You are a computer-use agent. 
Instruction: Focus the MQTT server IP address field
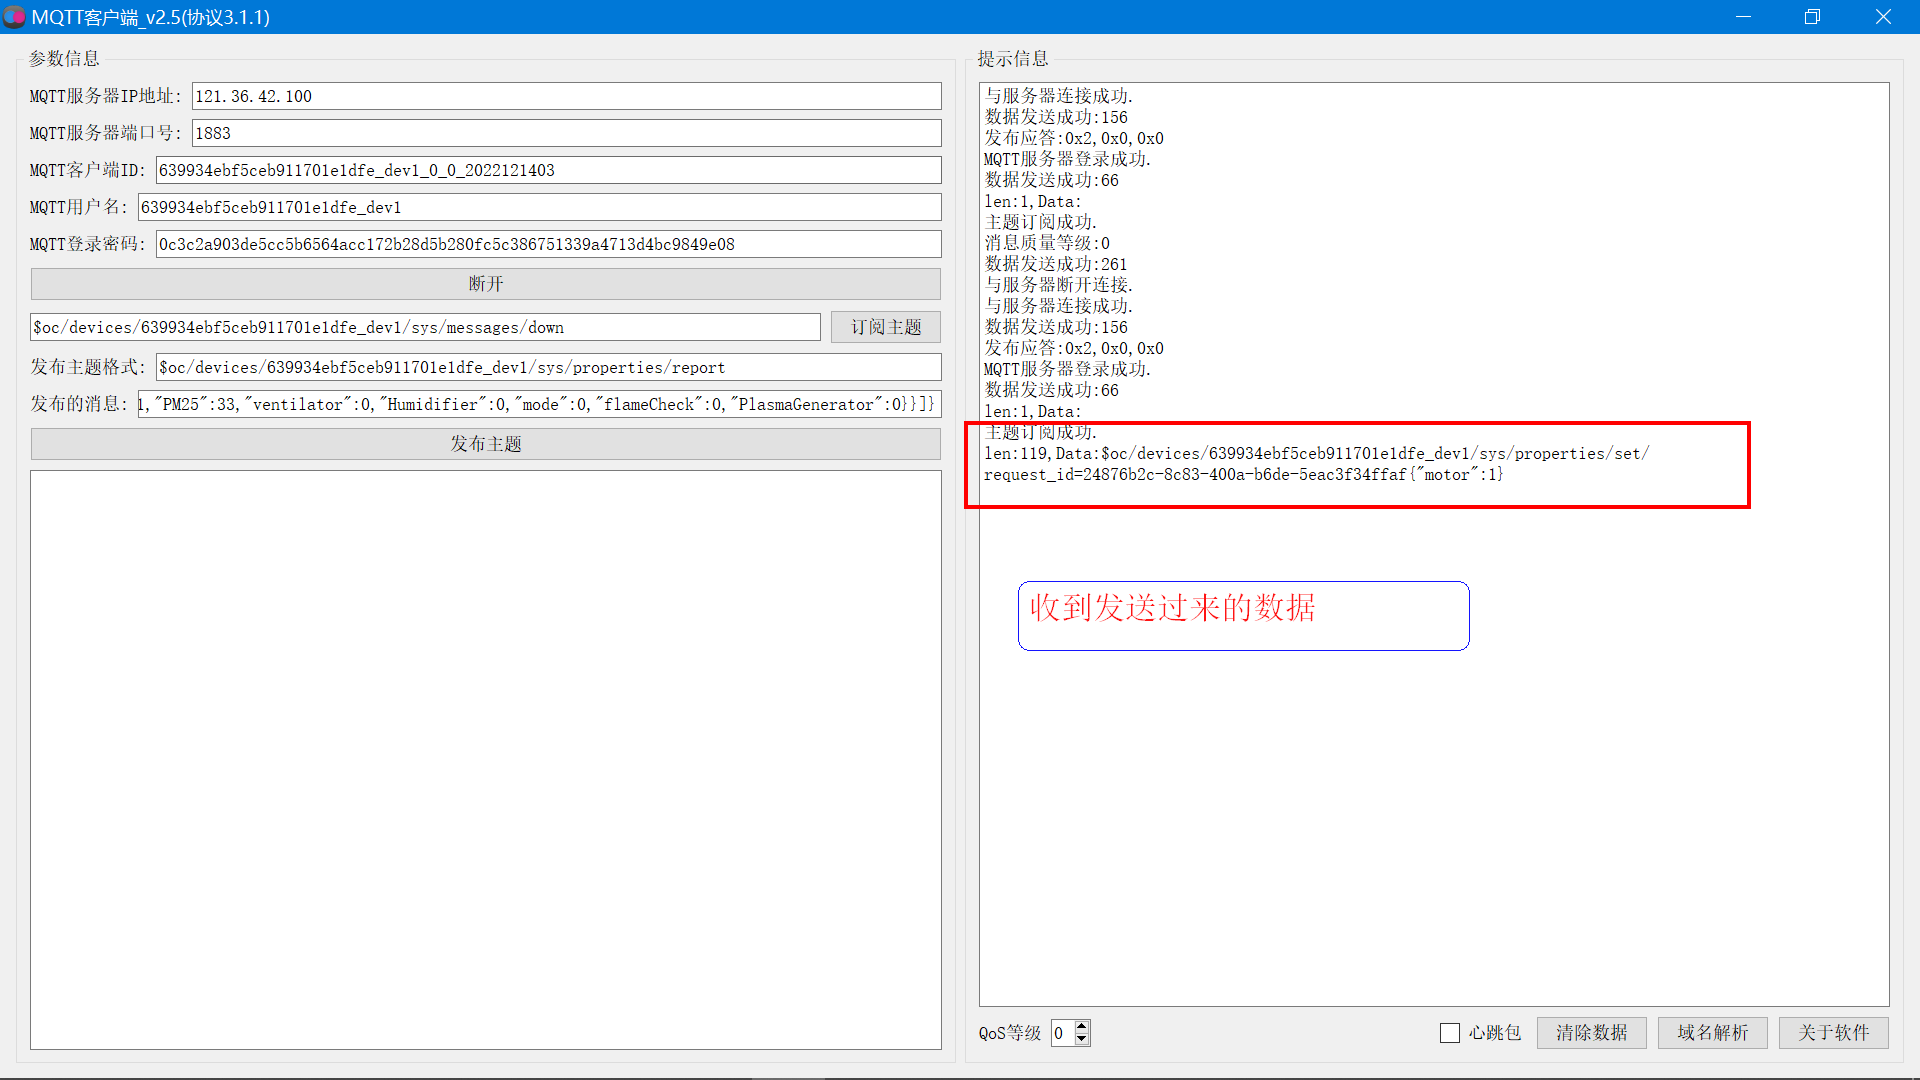(x=566, y=96)
